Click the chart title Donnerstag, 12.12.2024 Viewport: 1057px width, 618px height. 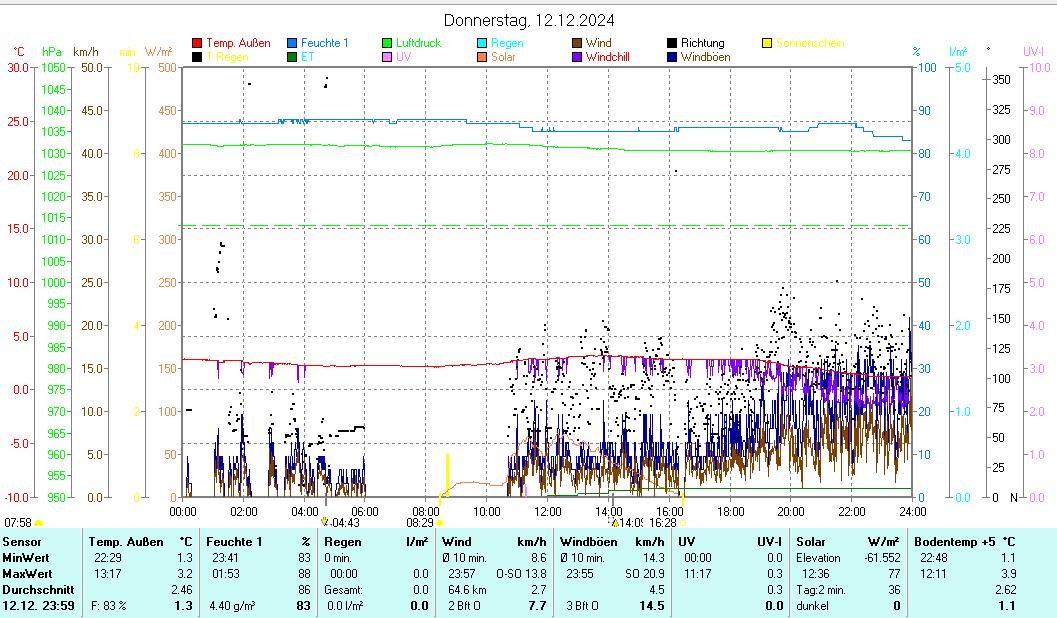tap(529, 20)
